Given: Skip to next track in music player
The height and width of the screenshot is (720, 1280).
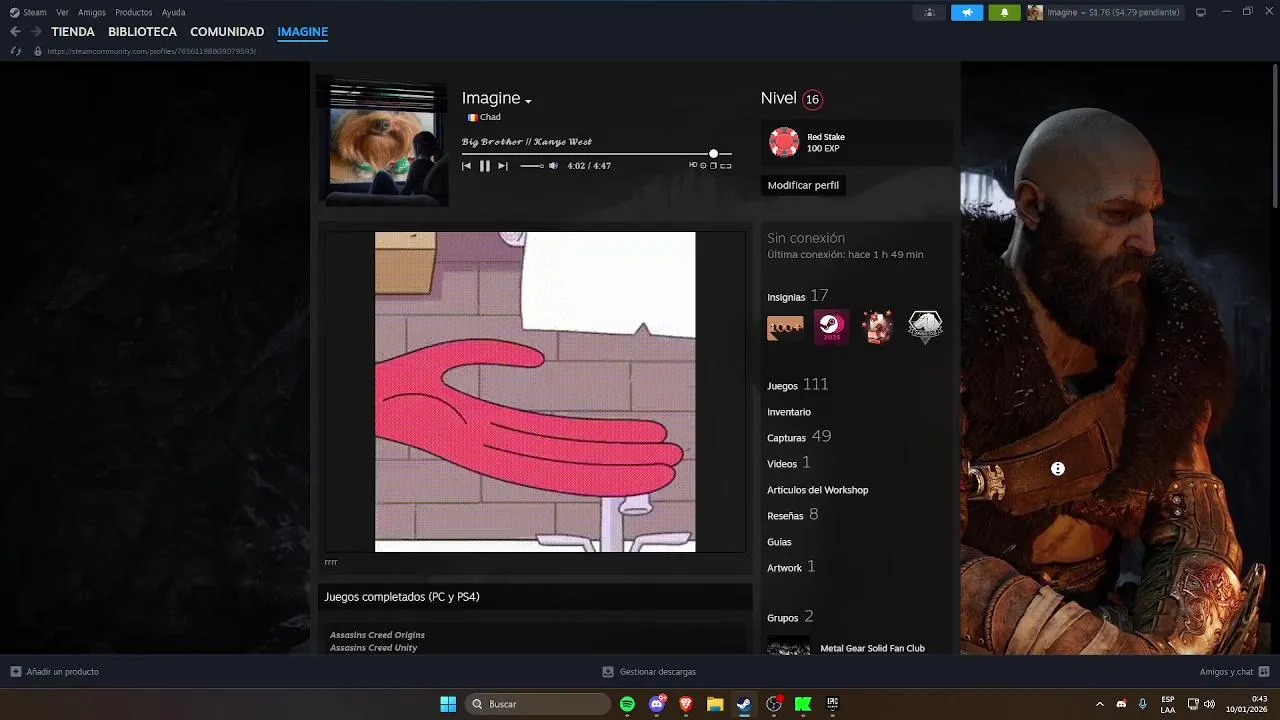Looking at the screenshot, I should pyautogui.click(x=503, y=166).
